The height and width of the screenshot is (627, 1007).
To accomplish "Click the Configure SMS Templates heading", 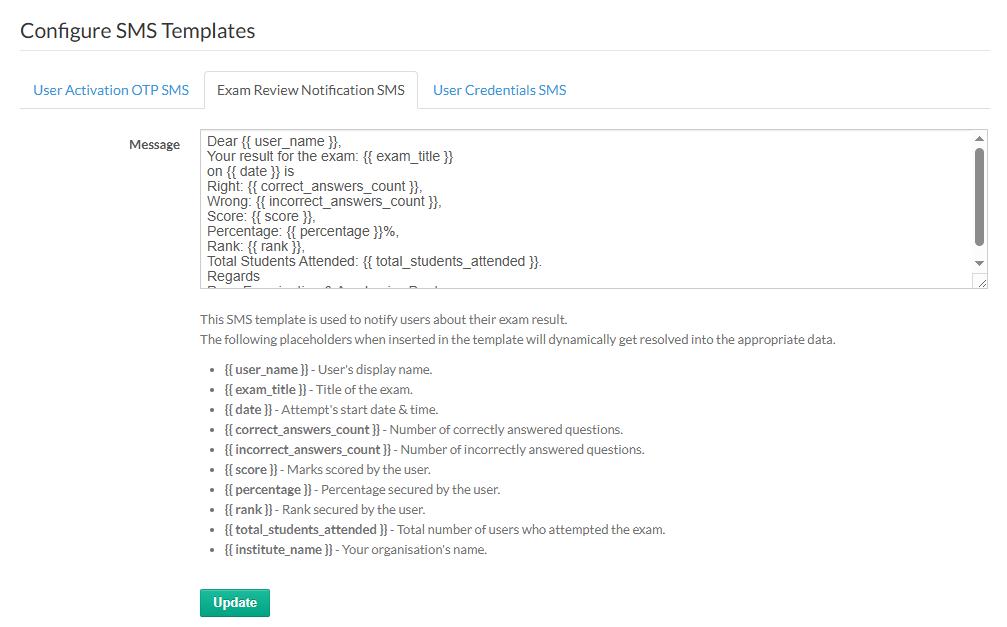I will point(138,31).
